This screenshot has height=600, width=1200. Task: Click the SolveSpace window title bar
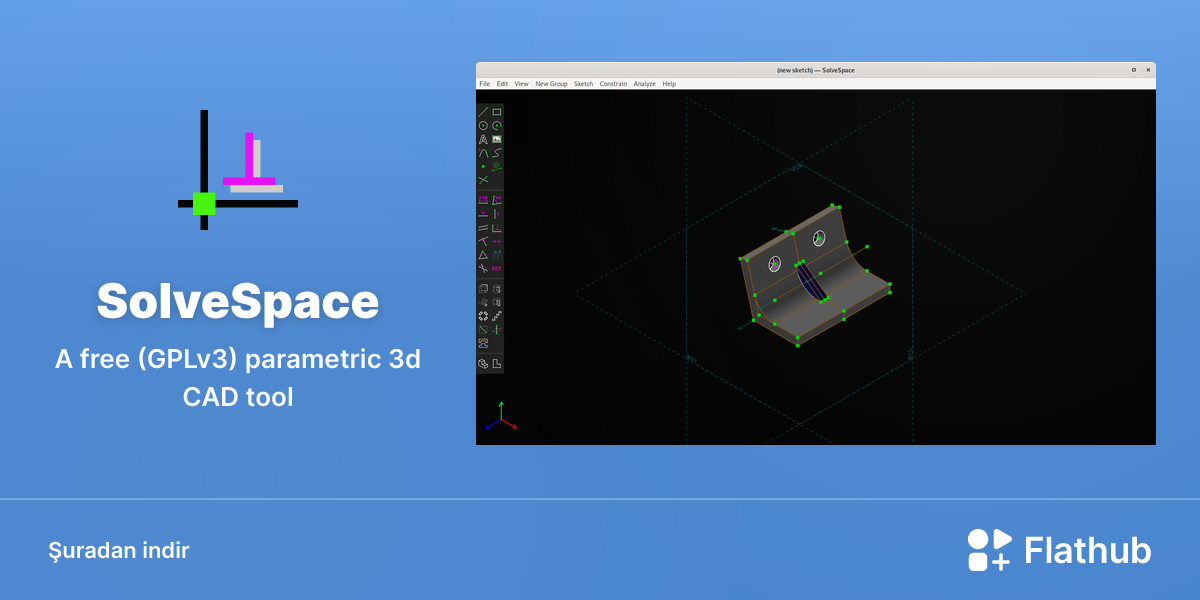(x=815, y=70)
